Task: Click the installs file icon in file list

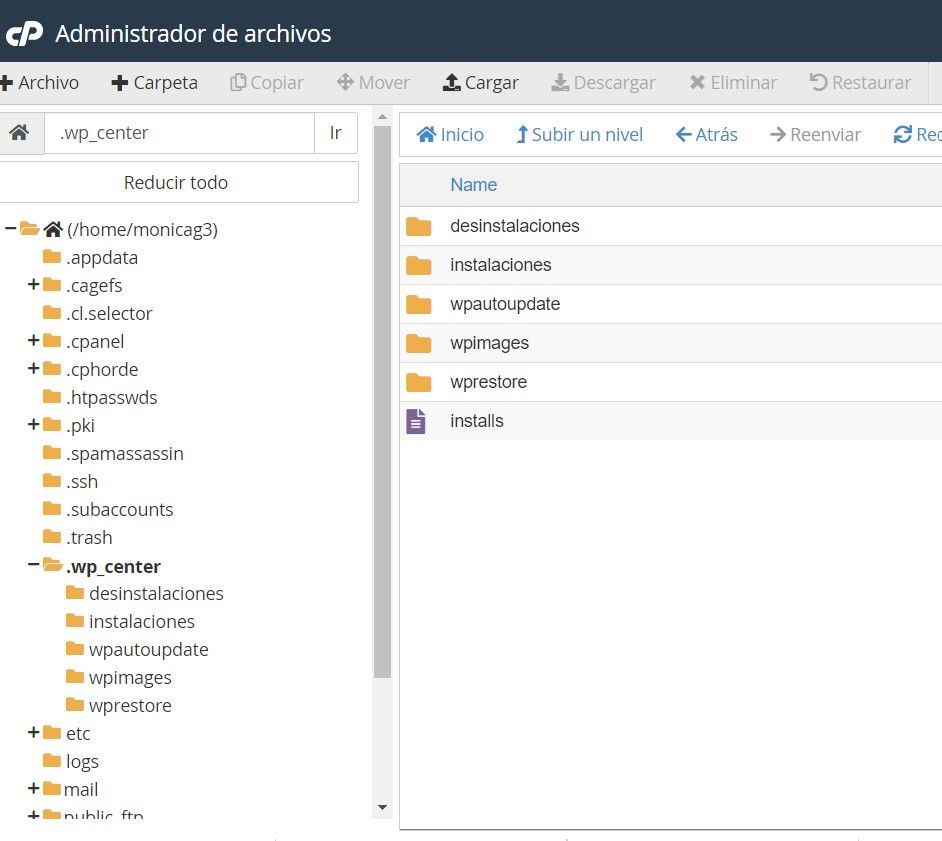Action: (416, 421)
